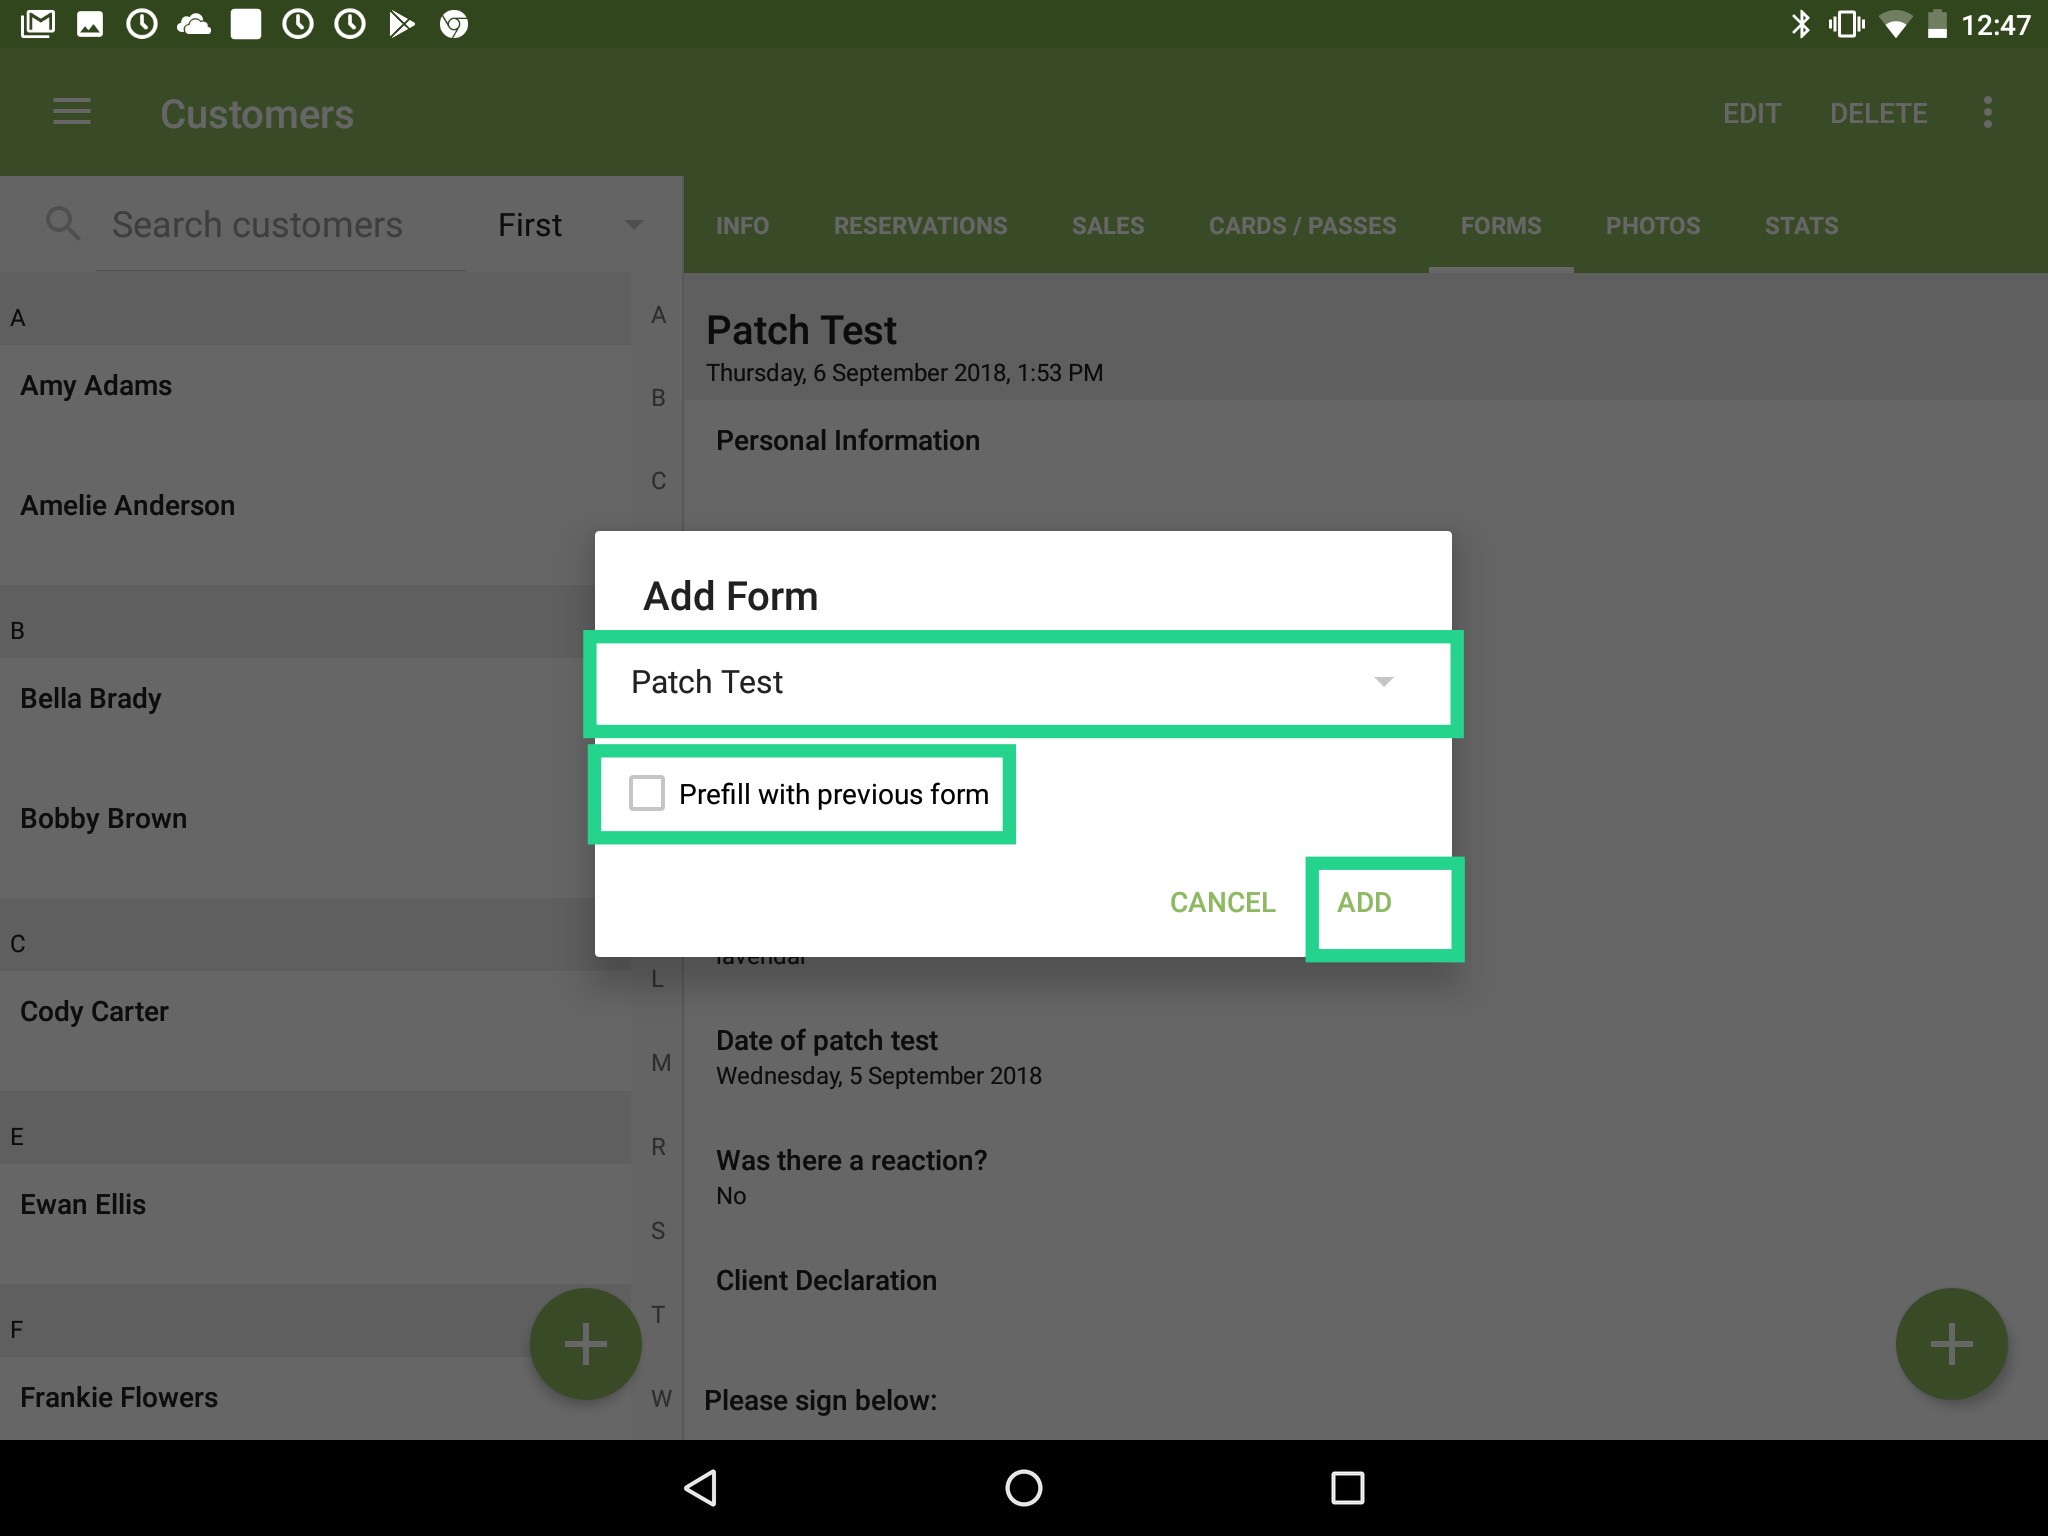The width and height of the screenshot is (2048, 1536).
Task: Open the overflow three-dot menu
Action: click(x=1988, y=113)
